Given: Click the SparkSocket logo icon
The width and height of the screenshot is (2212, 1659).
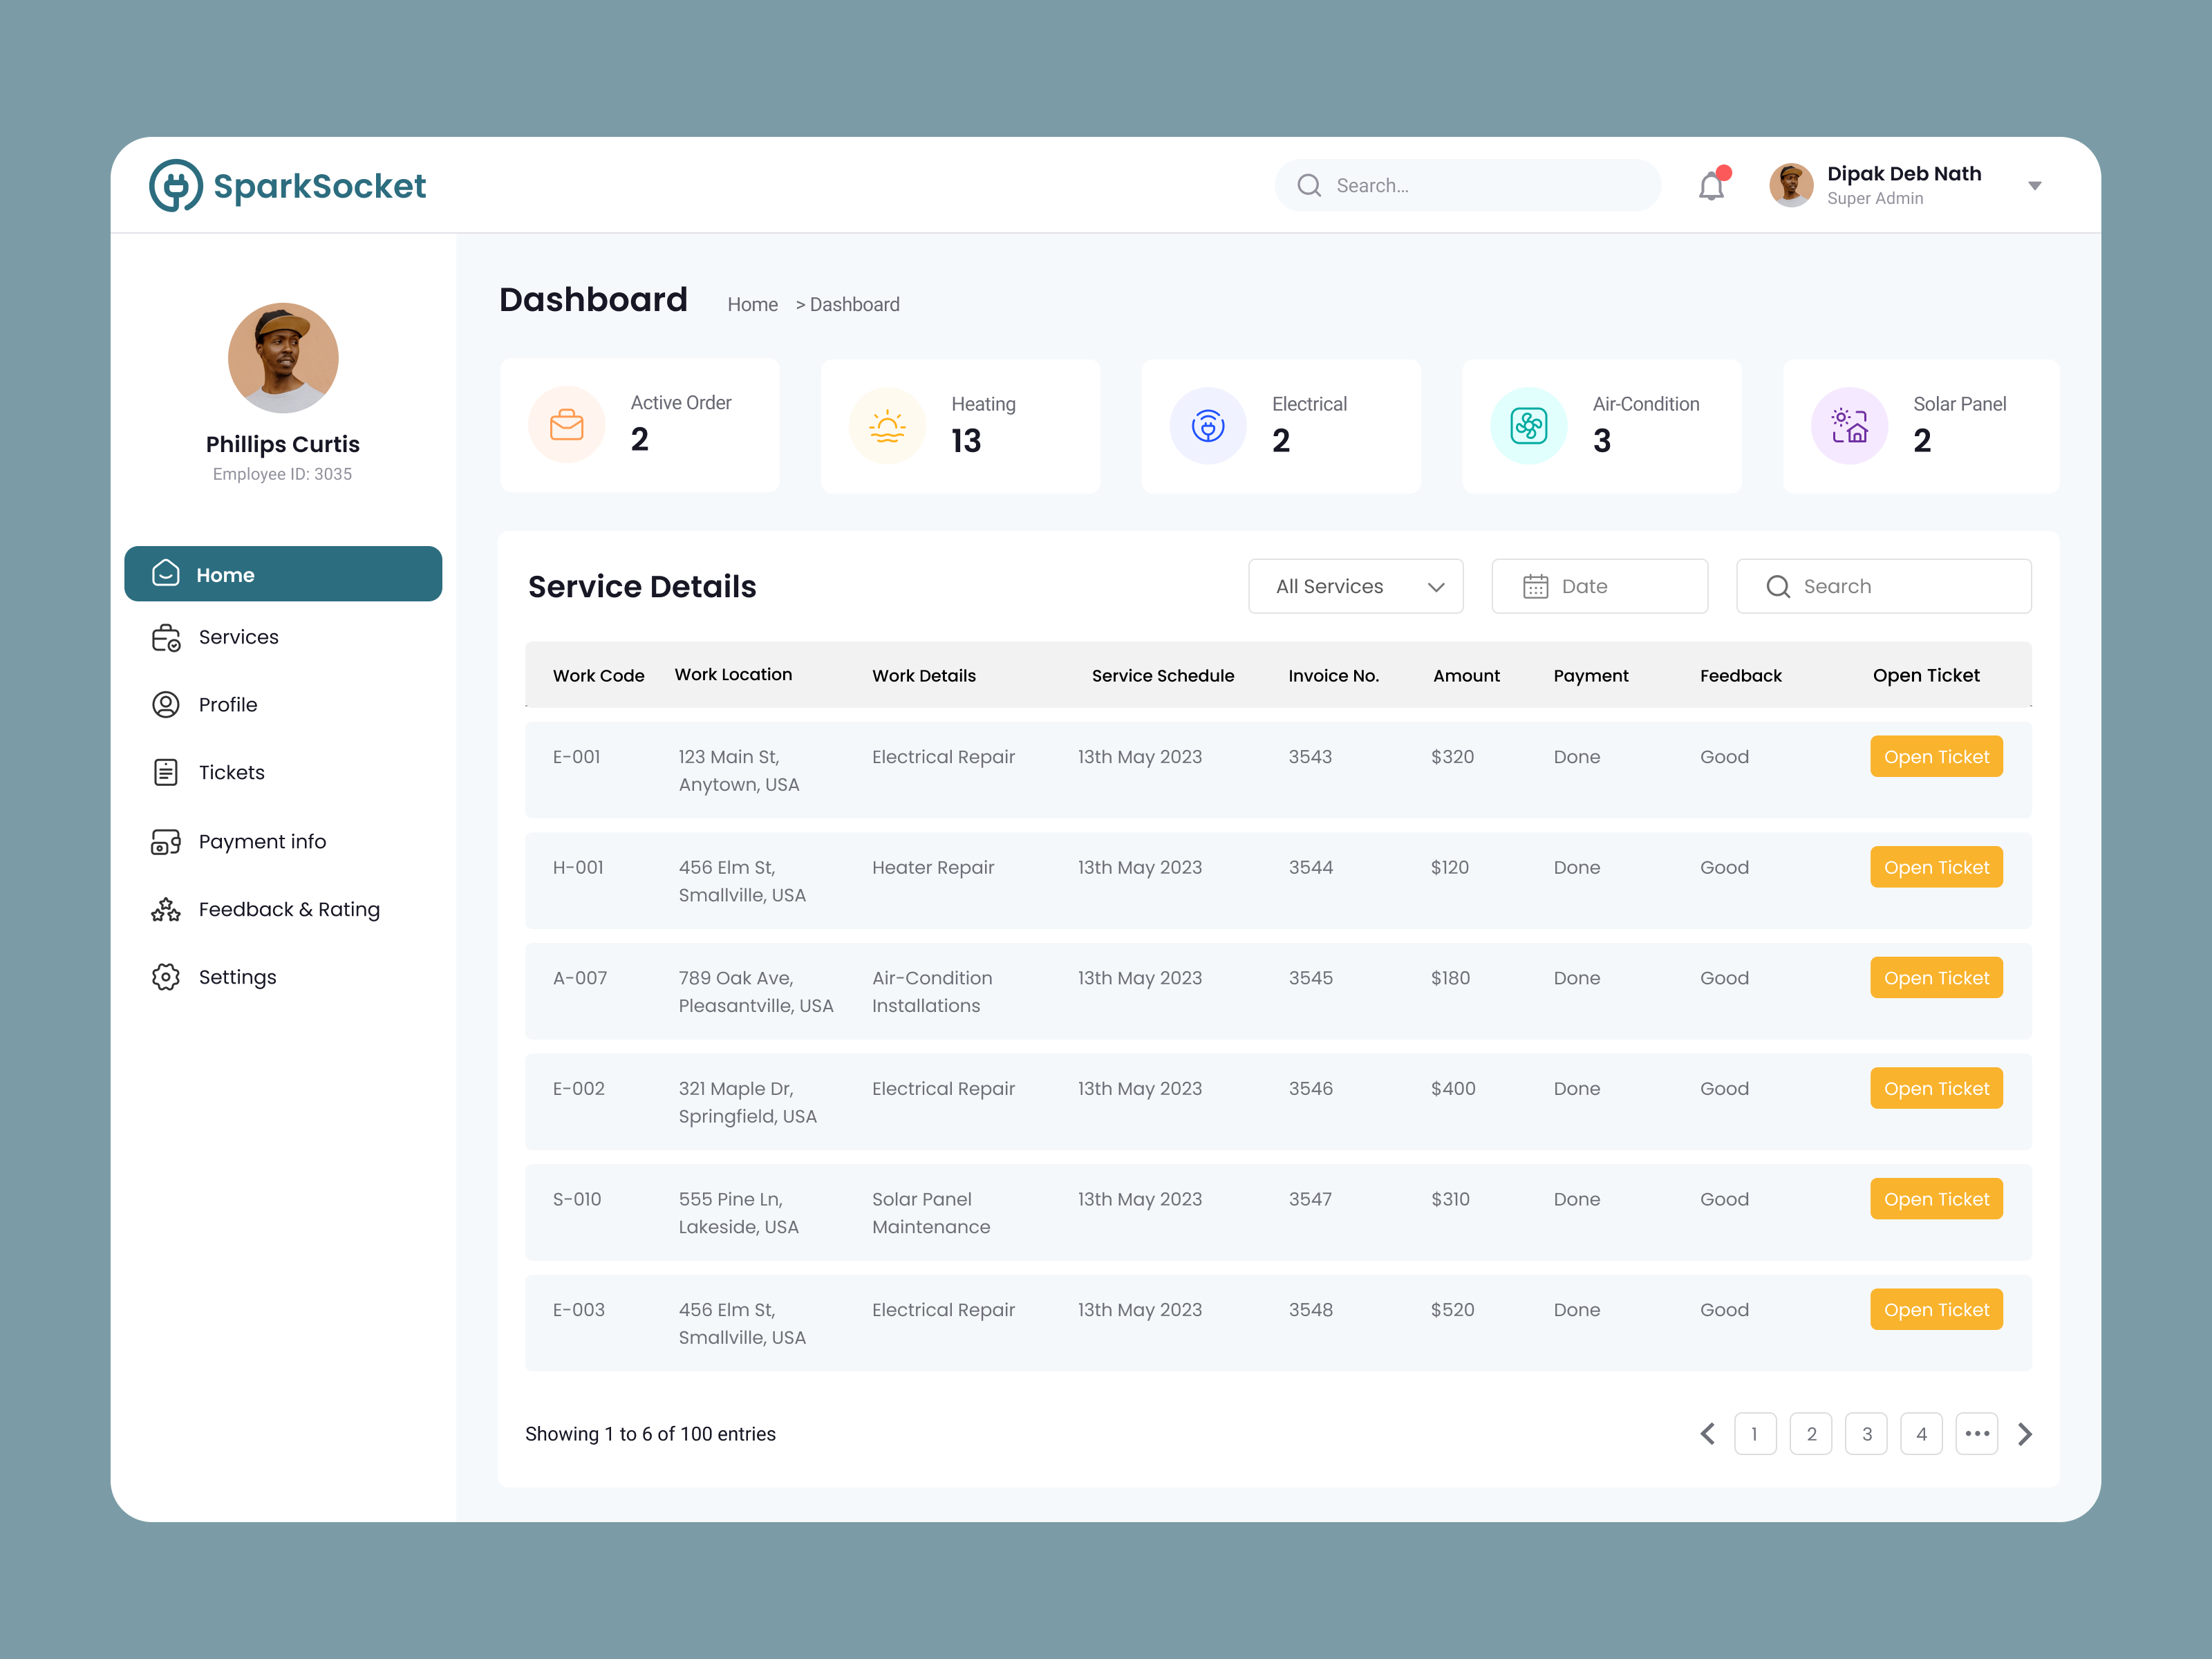Looking at the screenshot, I should pyautogui.click(x=178, y=185).
